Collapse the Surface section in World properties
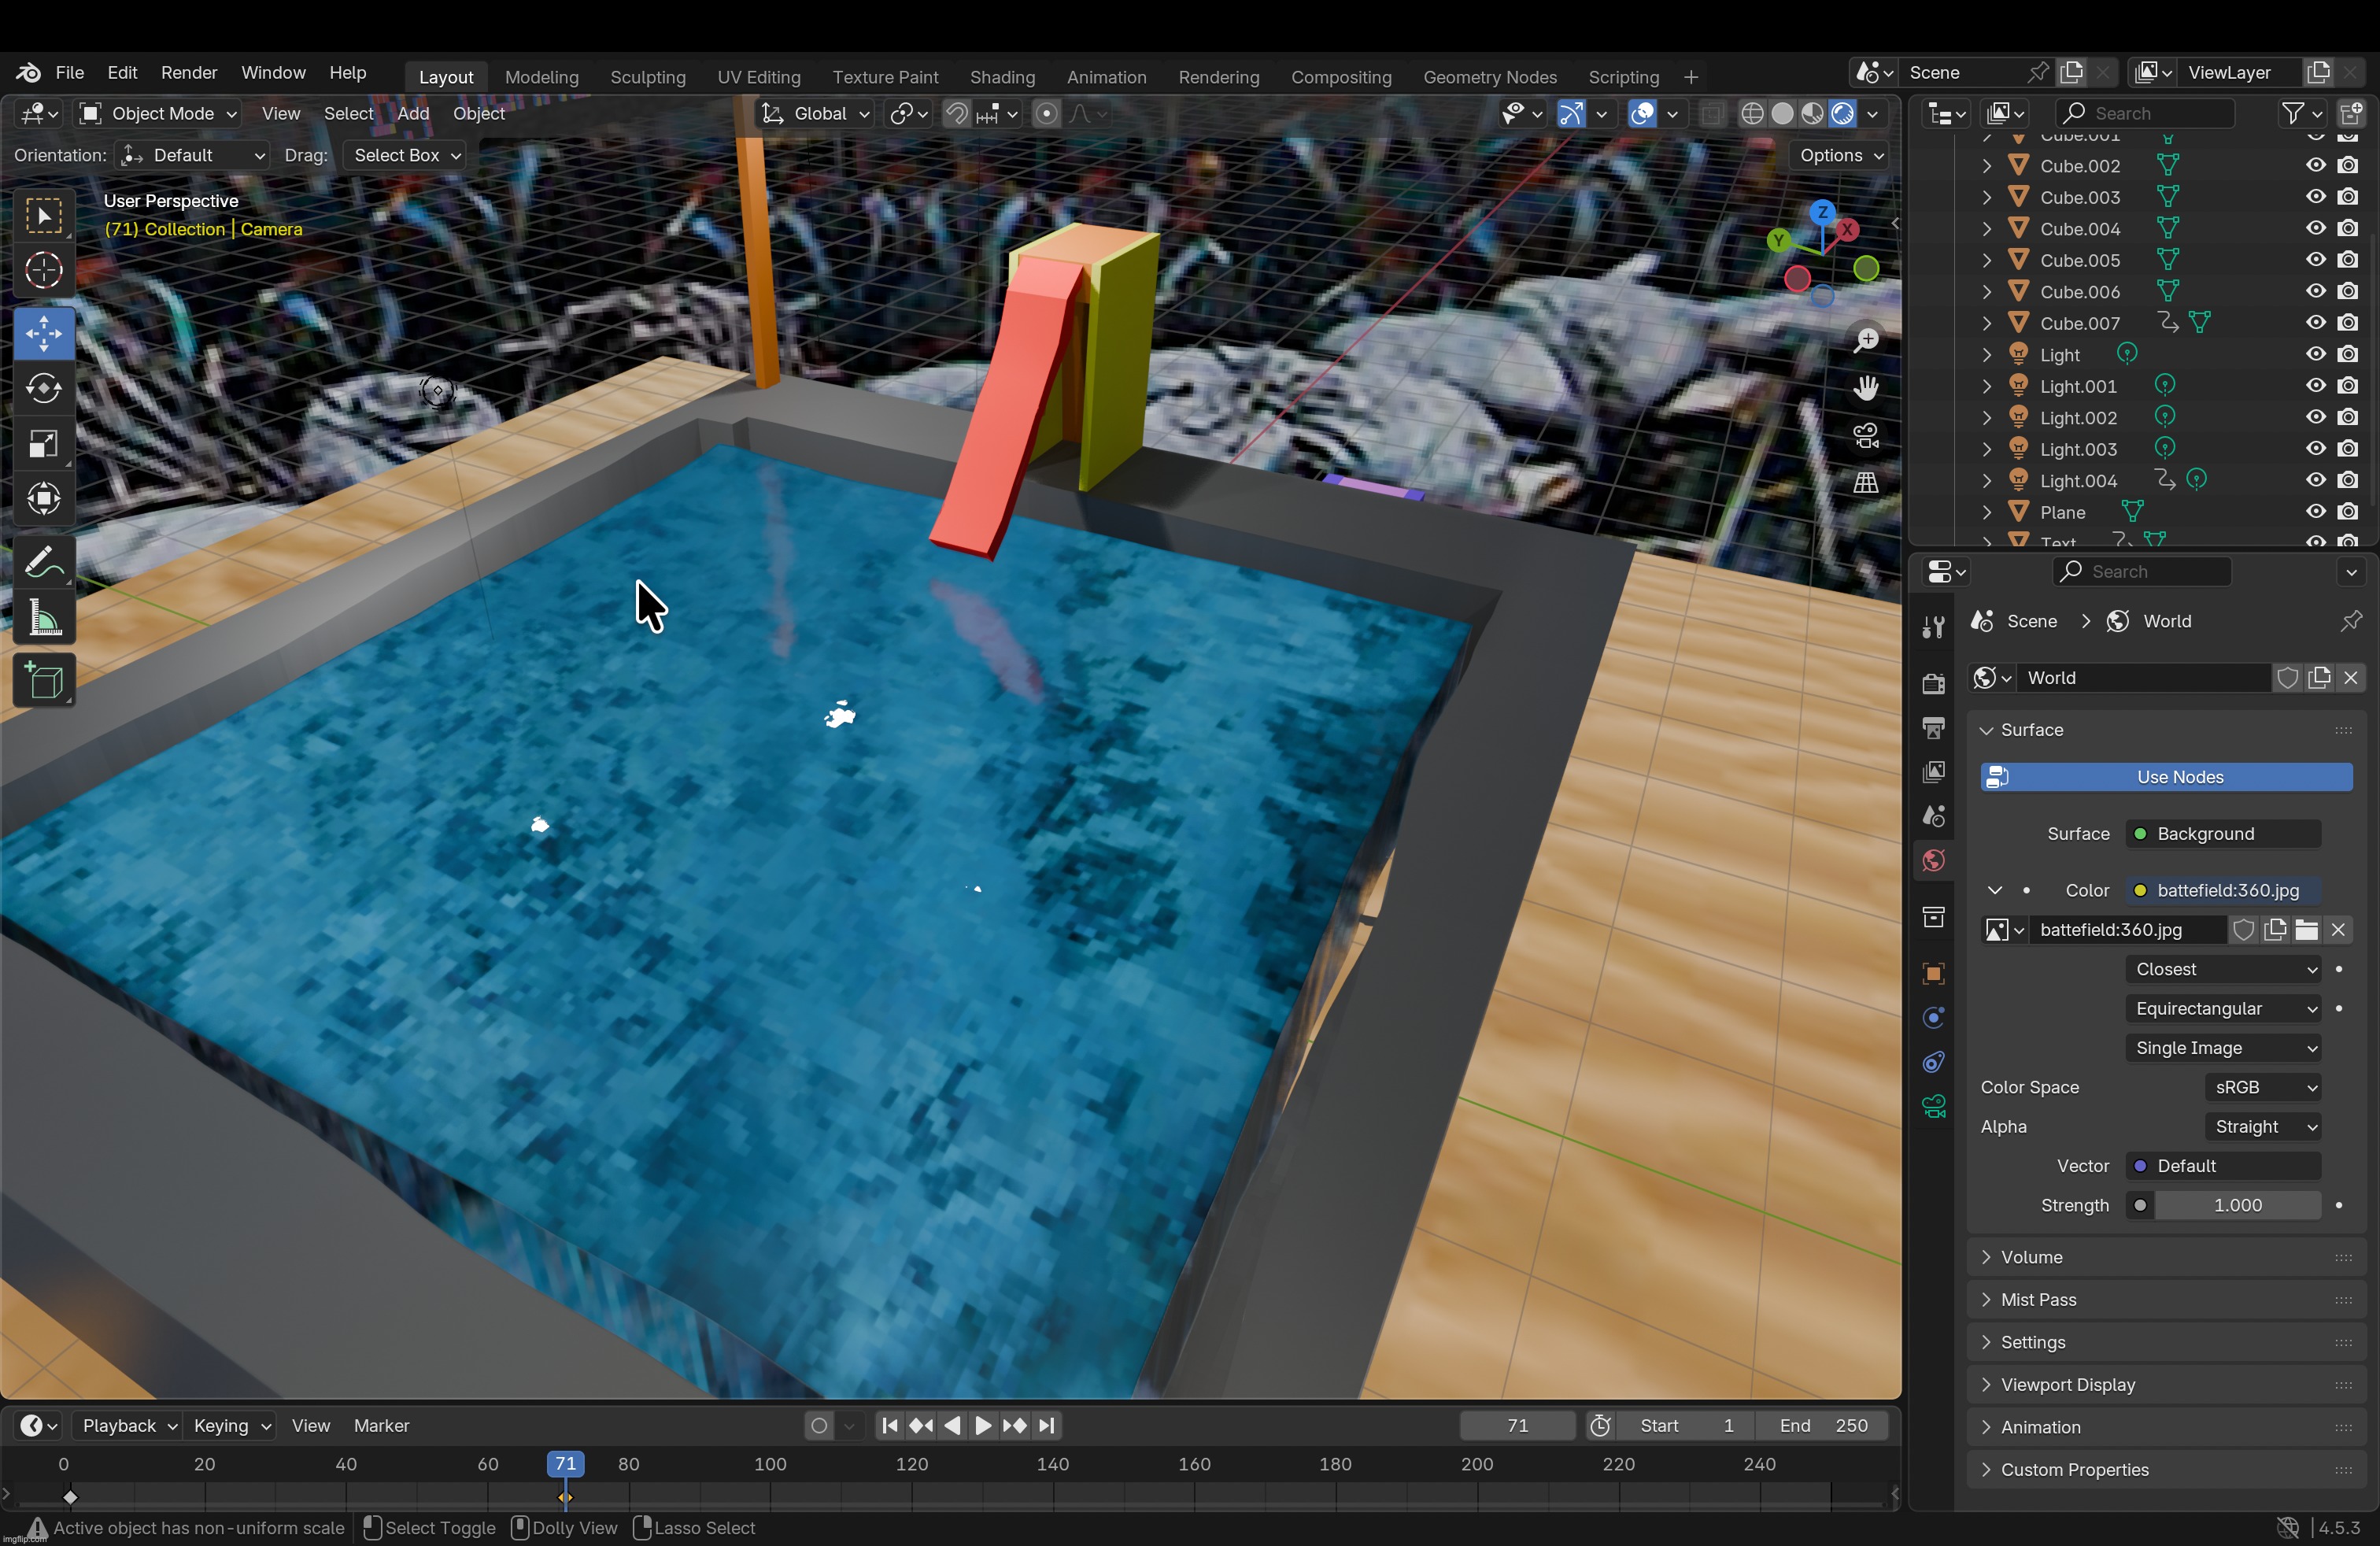 [x=1986, y=730]
